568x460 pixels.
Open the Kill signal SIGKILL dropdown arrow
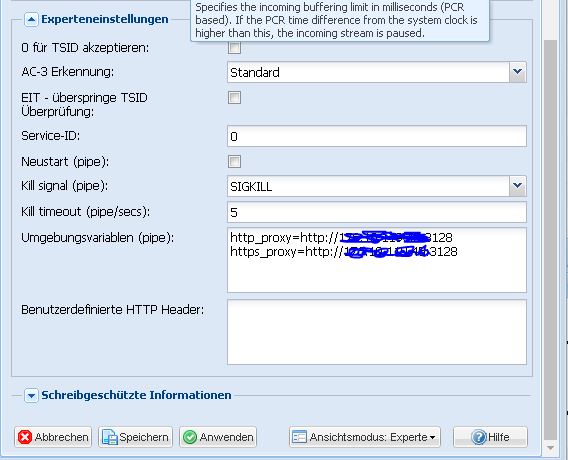click(x=517, y=186)
